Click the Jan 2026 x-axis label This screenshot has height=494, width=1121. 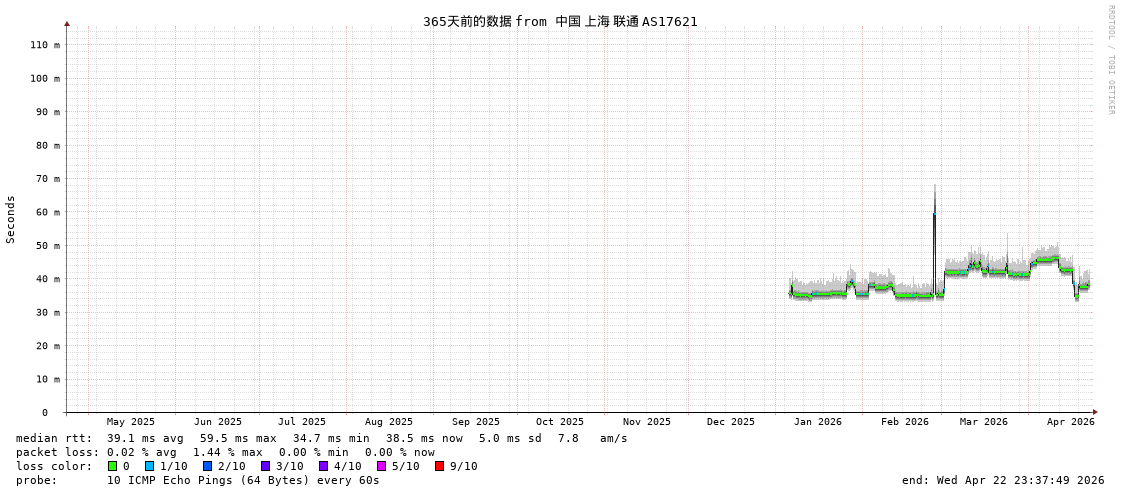[817, 422]
